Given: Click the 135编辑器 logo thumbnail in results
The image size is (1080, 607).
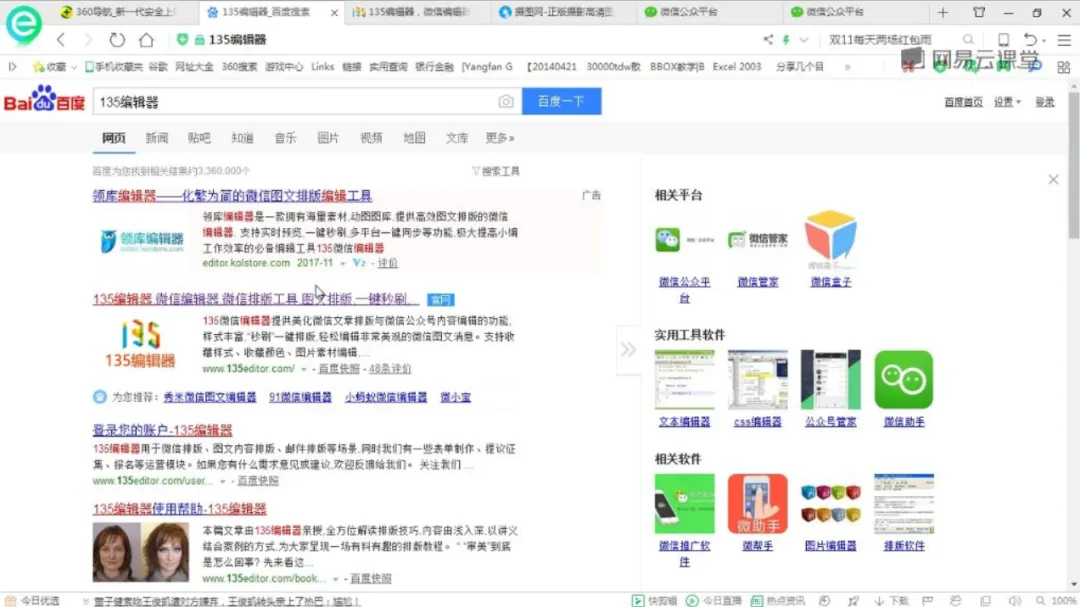Looking at the screenshot, I should click(141, 343).
